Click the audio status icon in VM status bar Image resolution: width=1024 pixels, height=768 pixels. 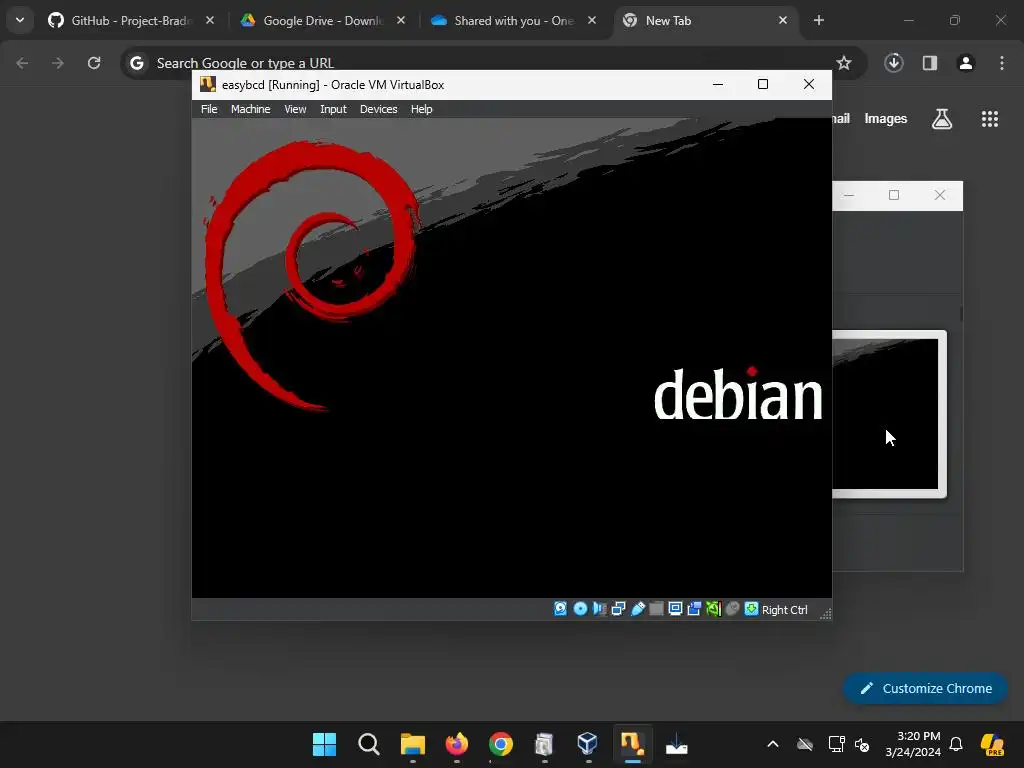(599, 609)
